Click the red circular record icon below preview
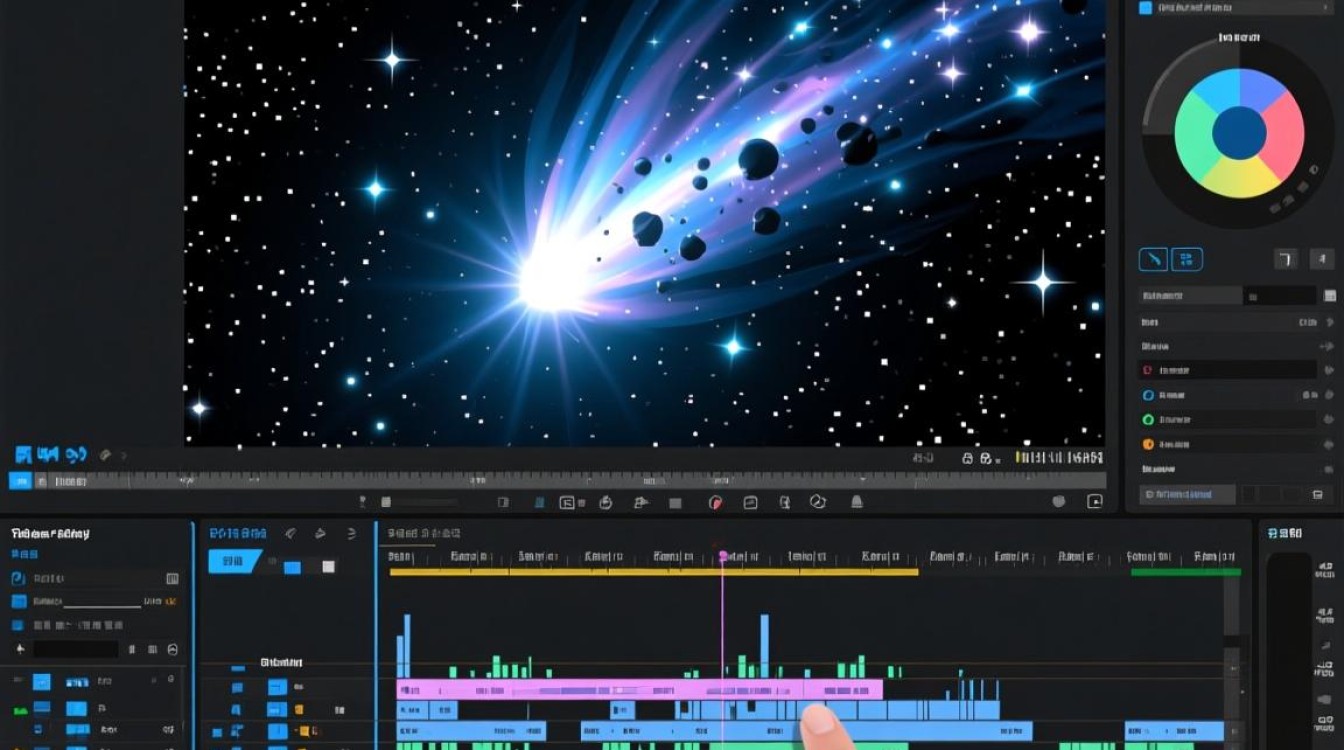This screenshot has height=750, width=1344. (x=716, y=503)
